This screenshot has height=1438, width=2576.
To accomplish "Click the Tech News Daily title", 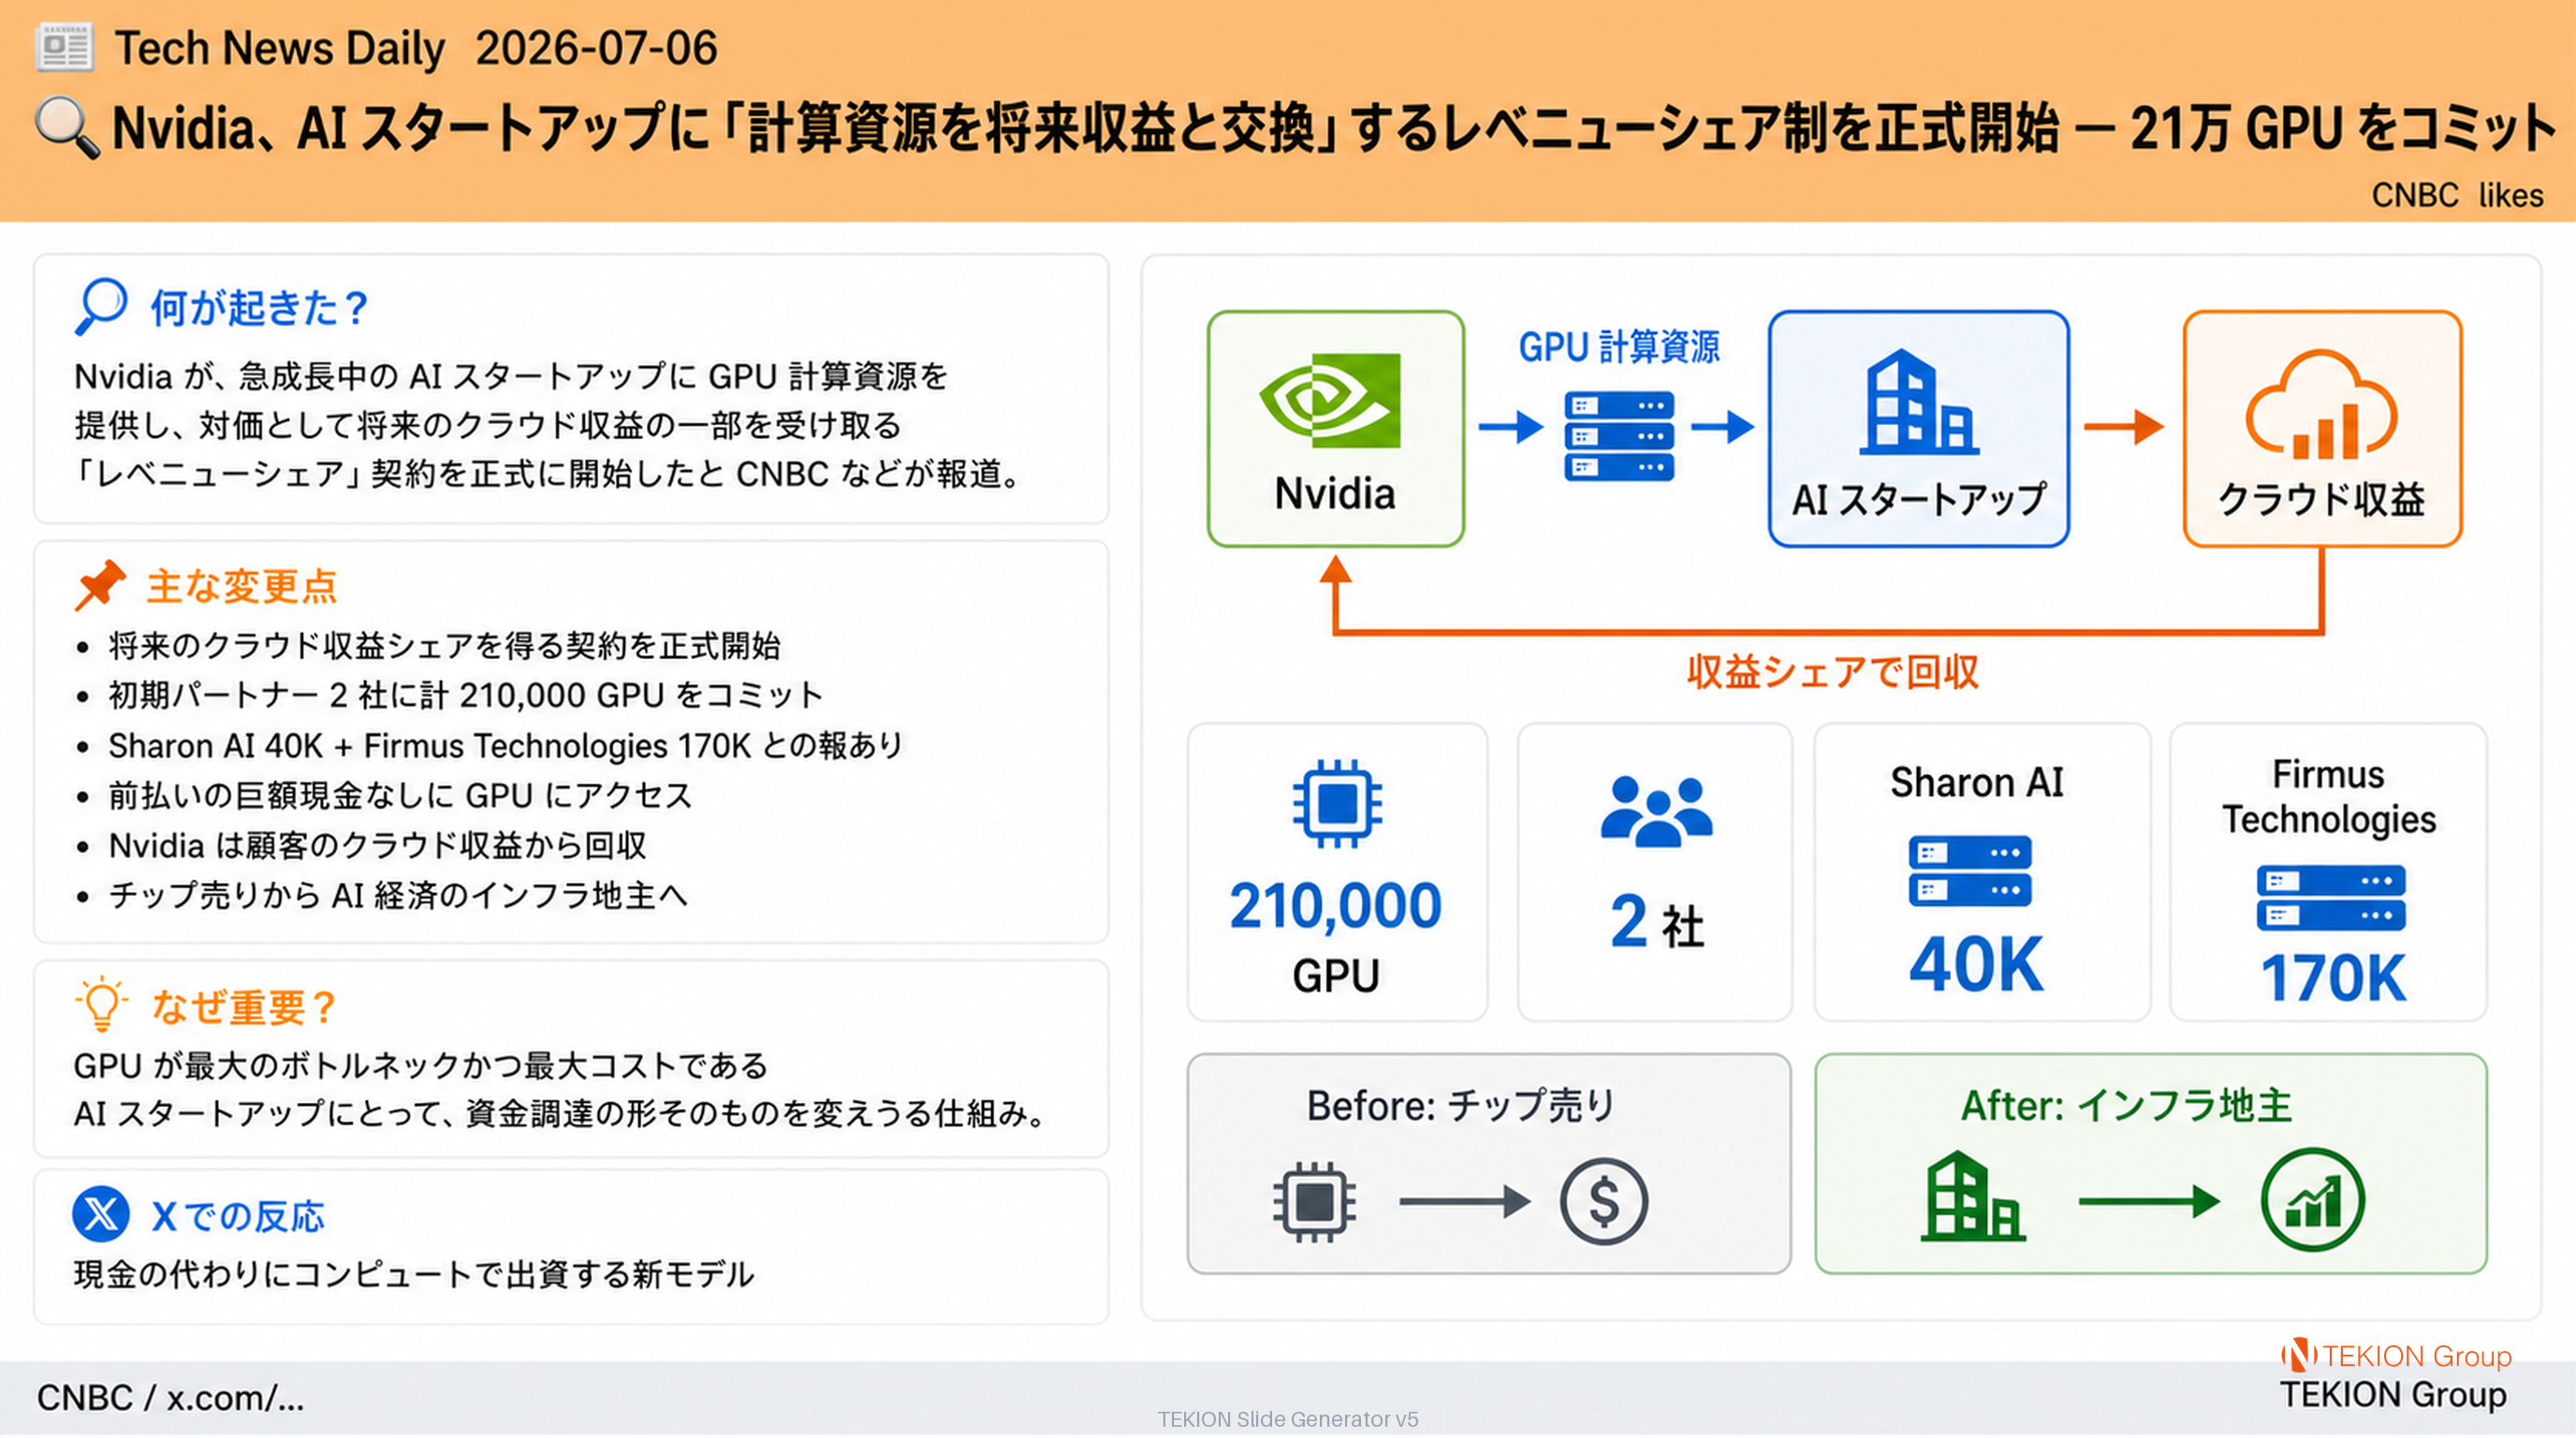I will coord(279,48).
